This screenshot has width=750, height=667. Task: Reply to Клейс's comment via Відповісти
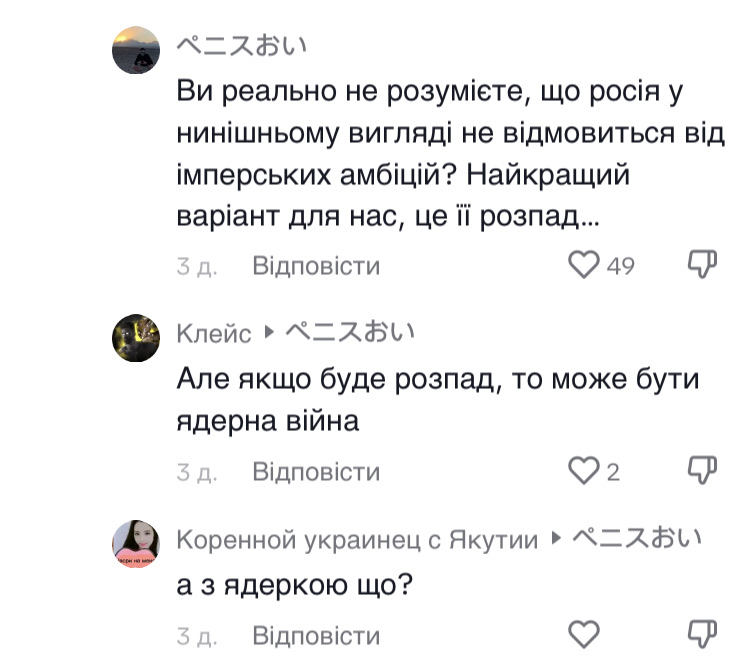[316, 471]
